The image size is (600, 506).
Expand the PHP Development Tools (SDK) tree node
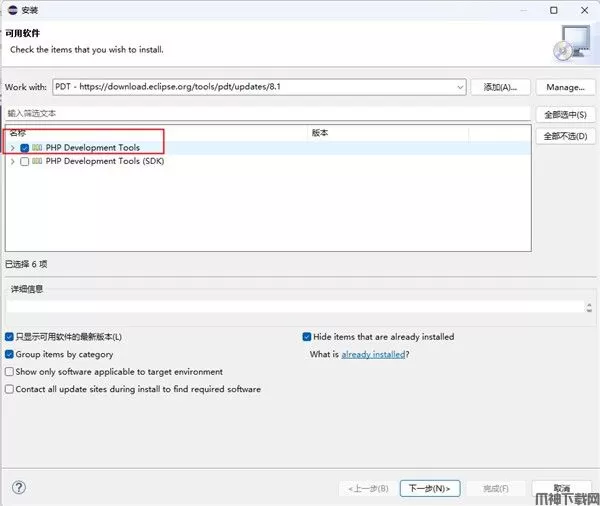[13, 162]
